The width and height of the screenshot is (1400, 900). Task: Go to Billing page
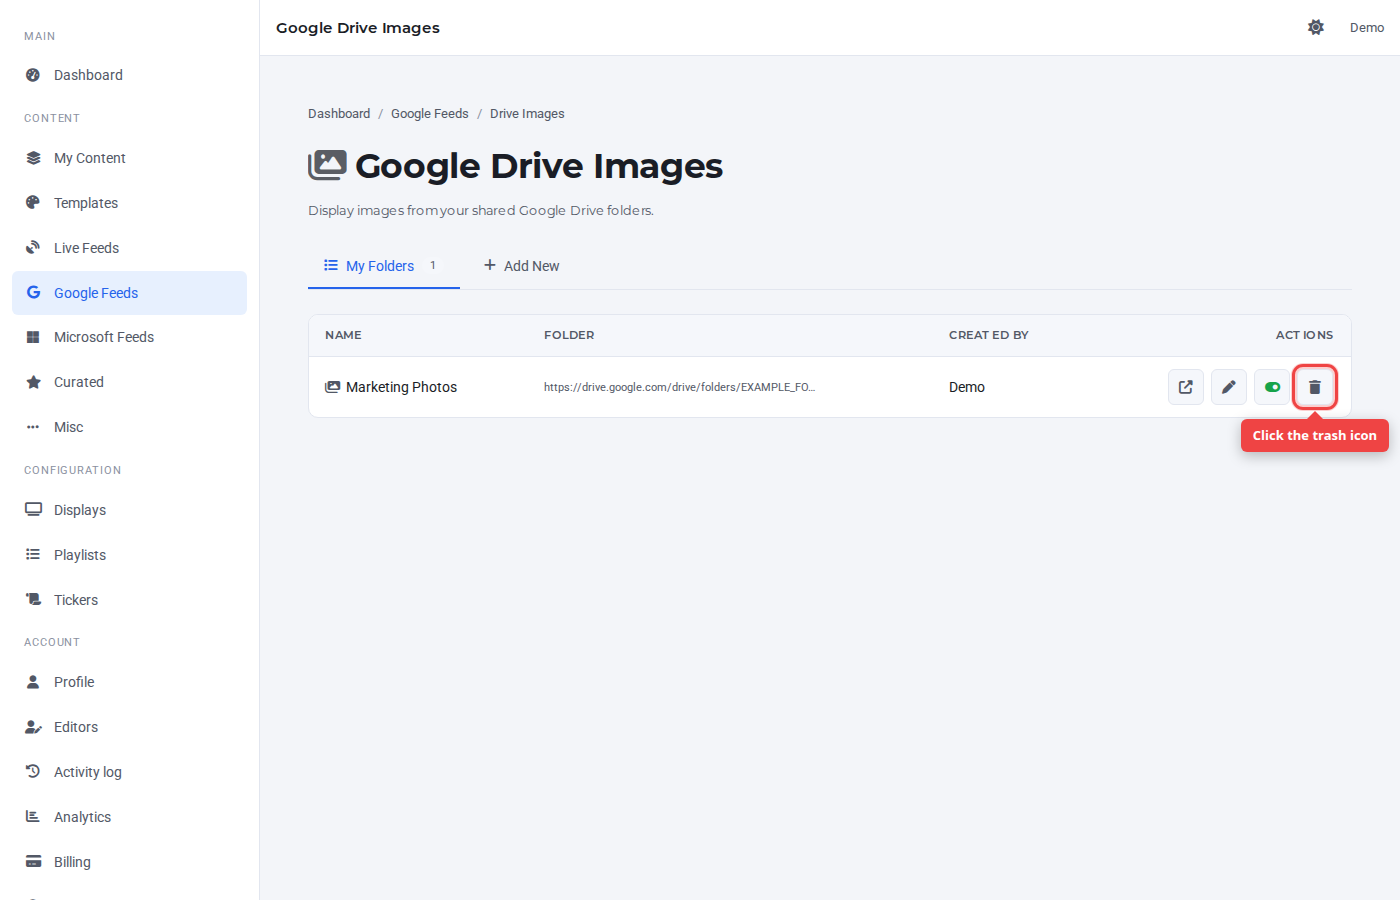[129, 862]
